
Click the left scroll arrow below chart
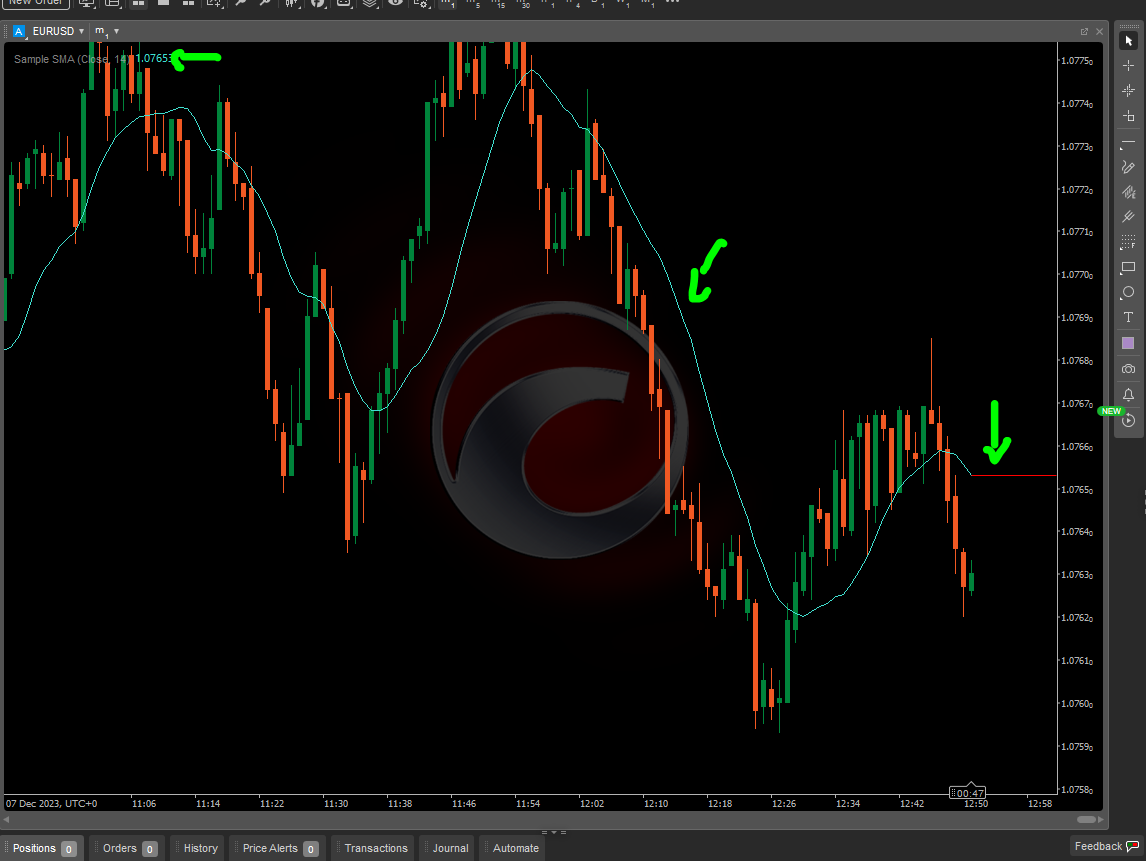click(x=6, y=819)
